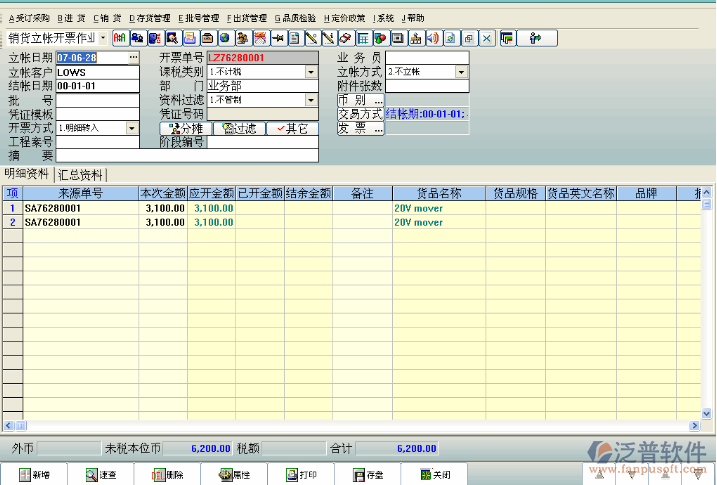
Task: Click the 其它 button
Action: pos(292,128)
